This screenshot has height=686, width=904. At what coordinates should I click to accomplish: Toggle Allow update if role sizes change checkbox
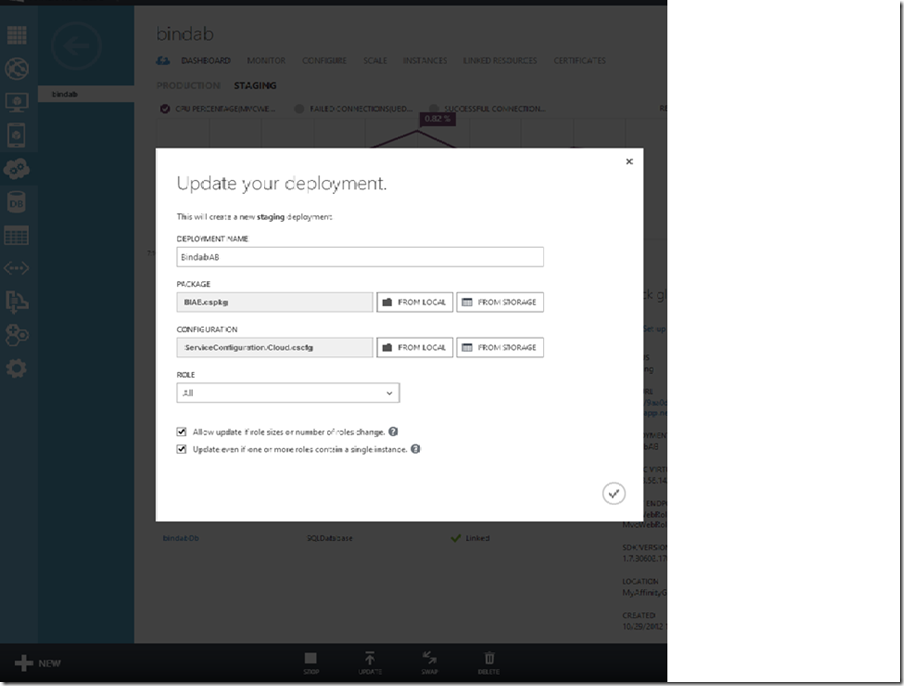[182, 432]
